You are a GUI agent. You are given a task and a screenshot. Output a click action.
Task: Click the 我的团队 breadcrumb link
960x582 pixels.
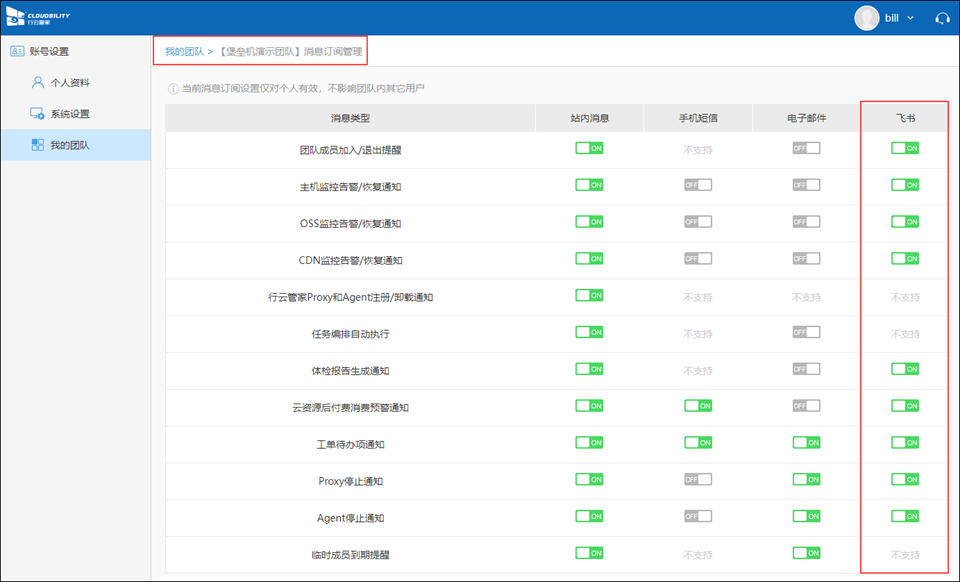[184, 51]
